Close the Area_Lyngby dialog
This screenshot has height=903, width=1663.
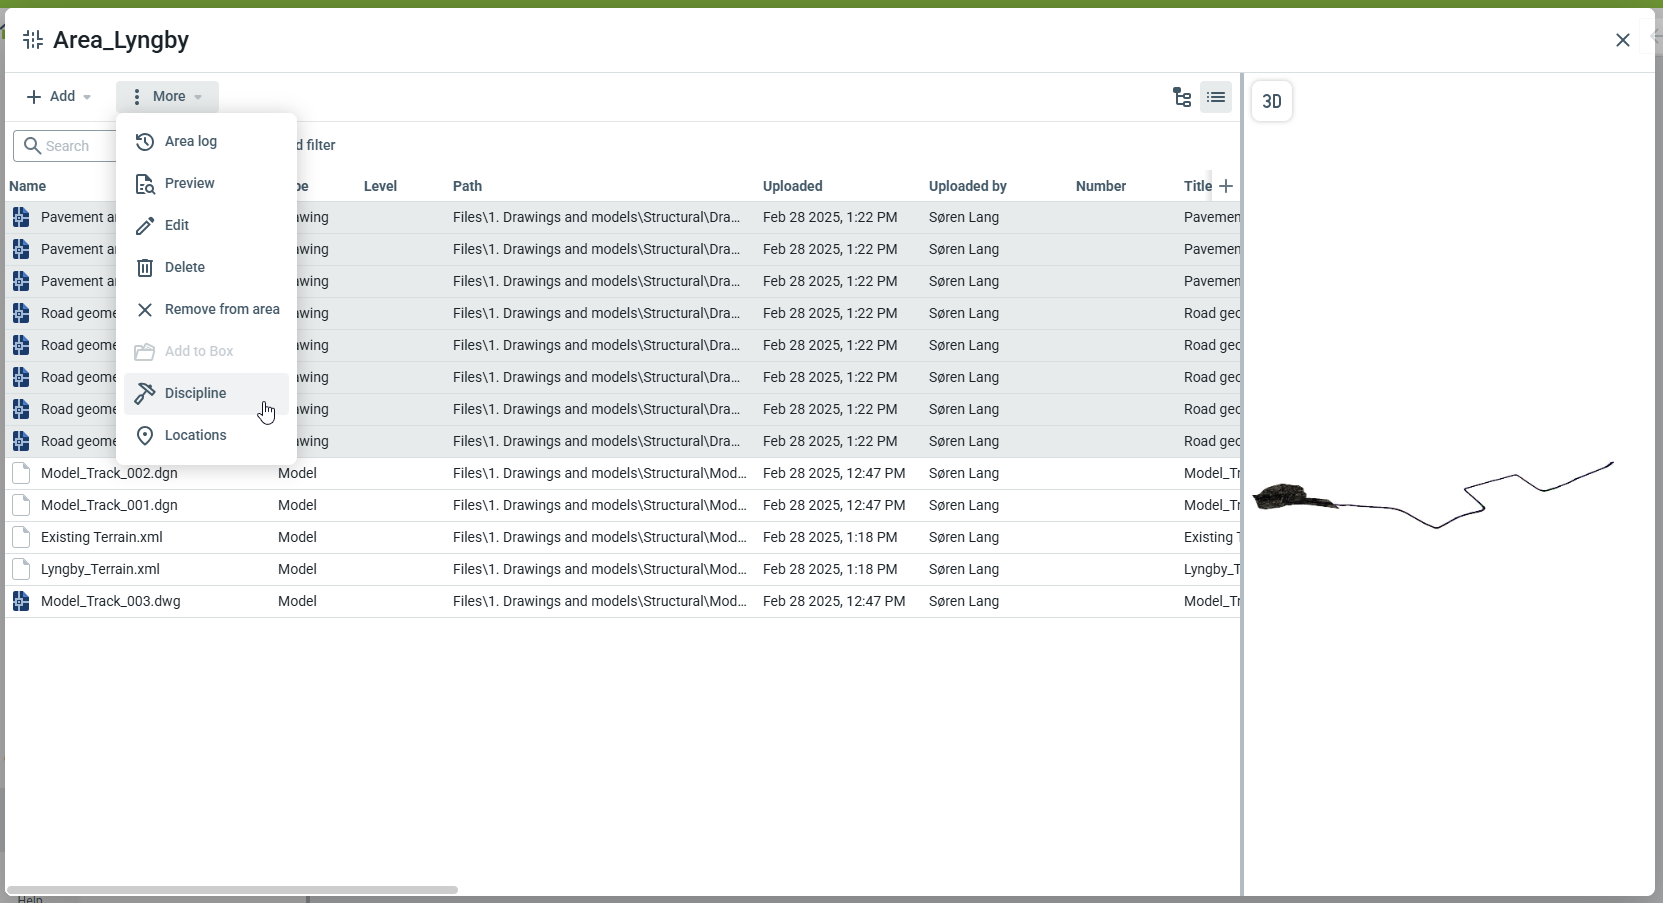pyautogui.click(x=1622, y=40)
